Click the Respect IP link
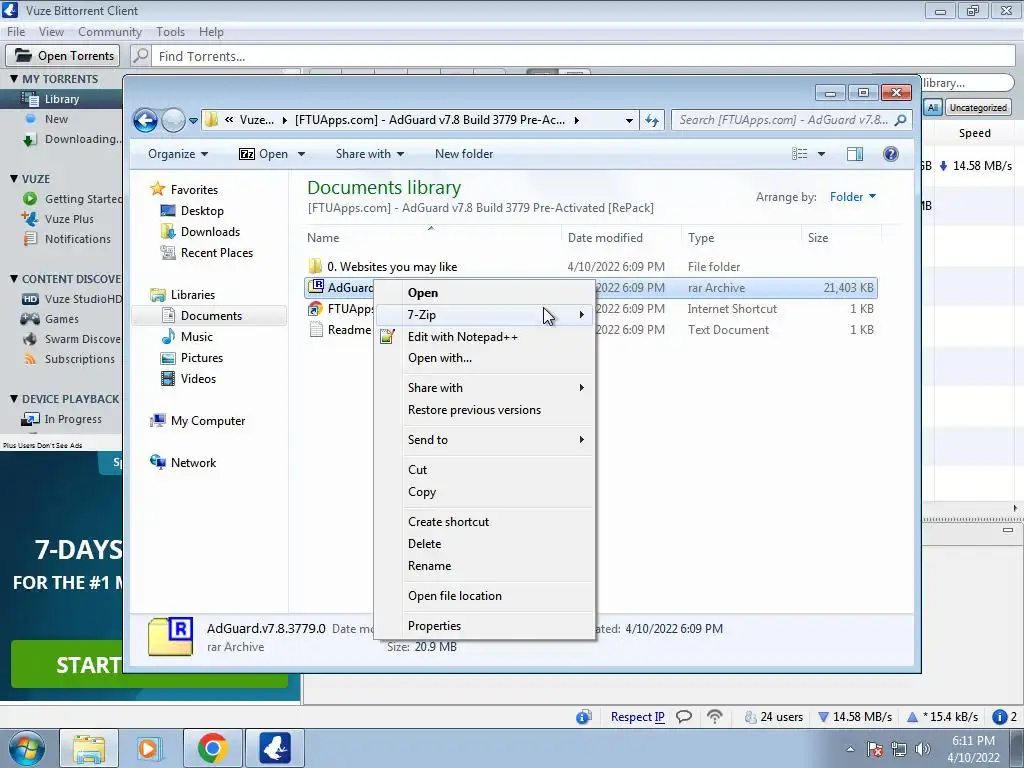 click(637, 717)
